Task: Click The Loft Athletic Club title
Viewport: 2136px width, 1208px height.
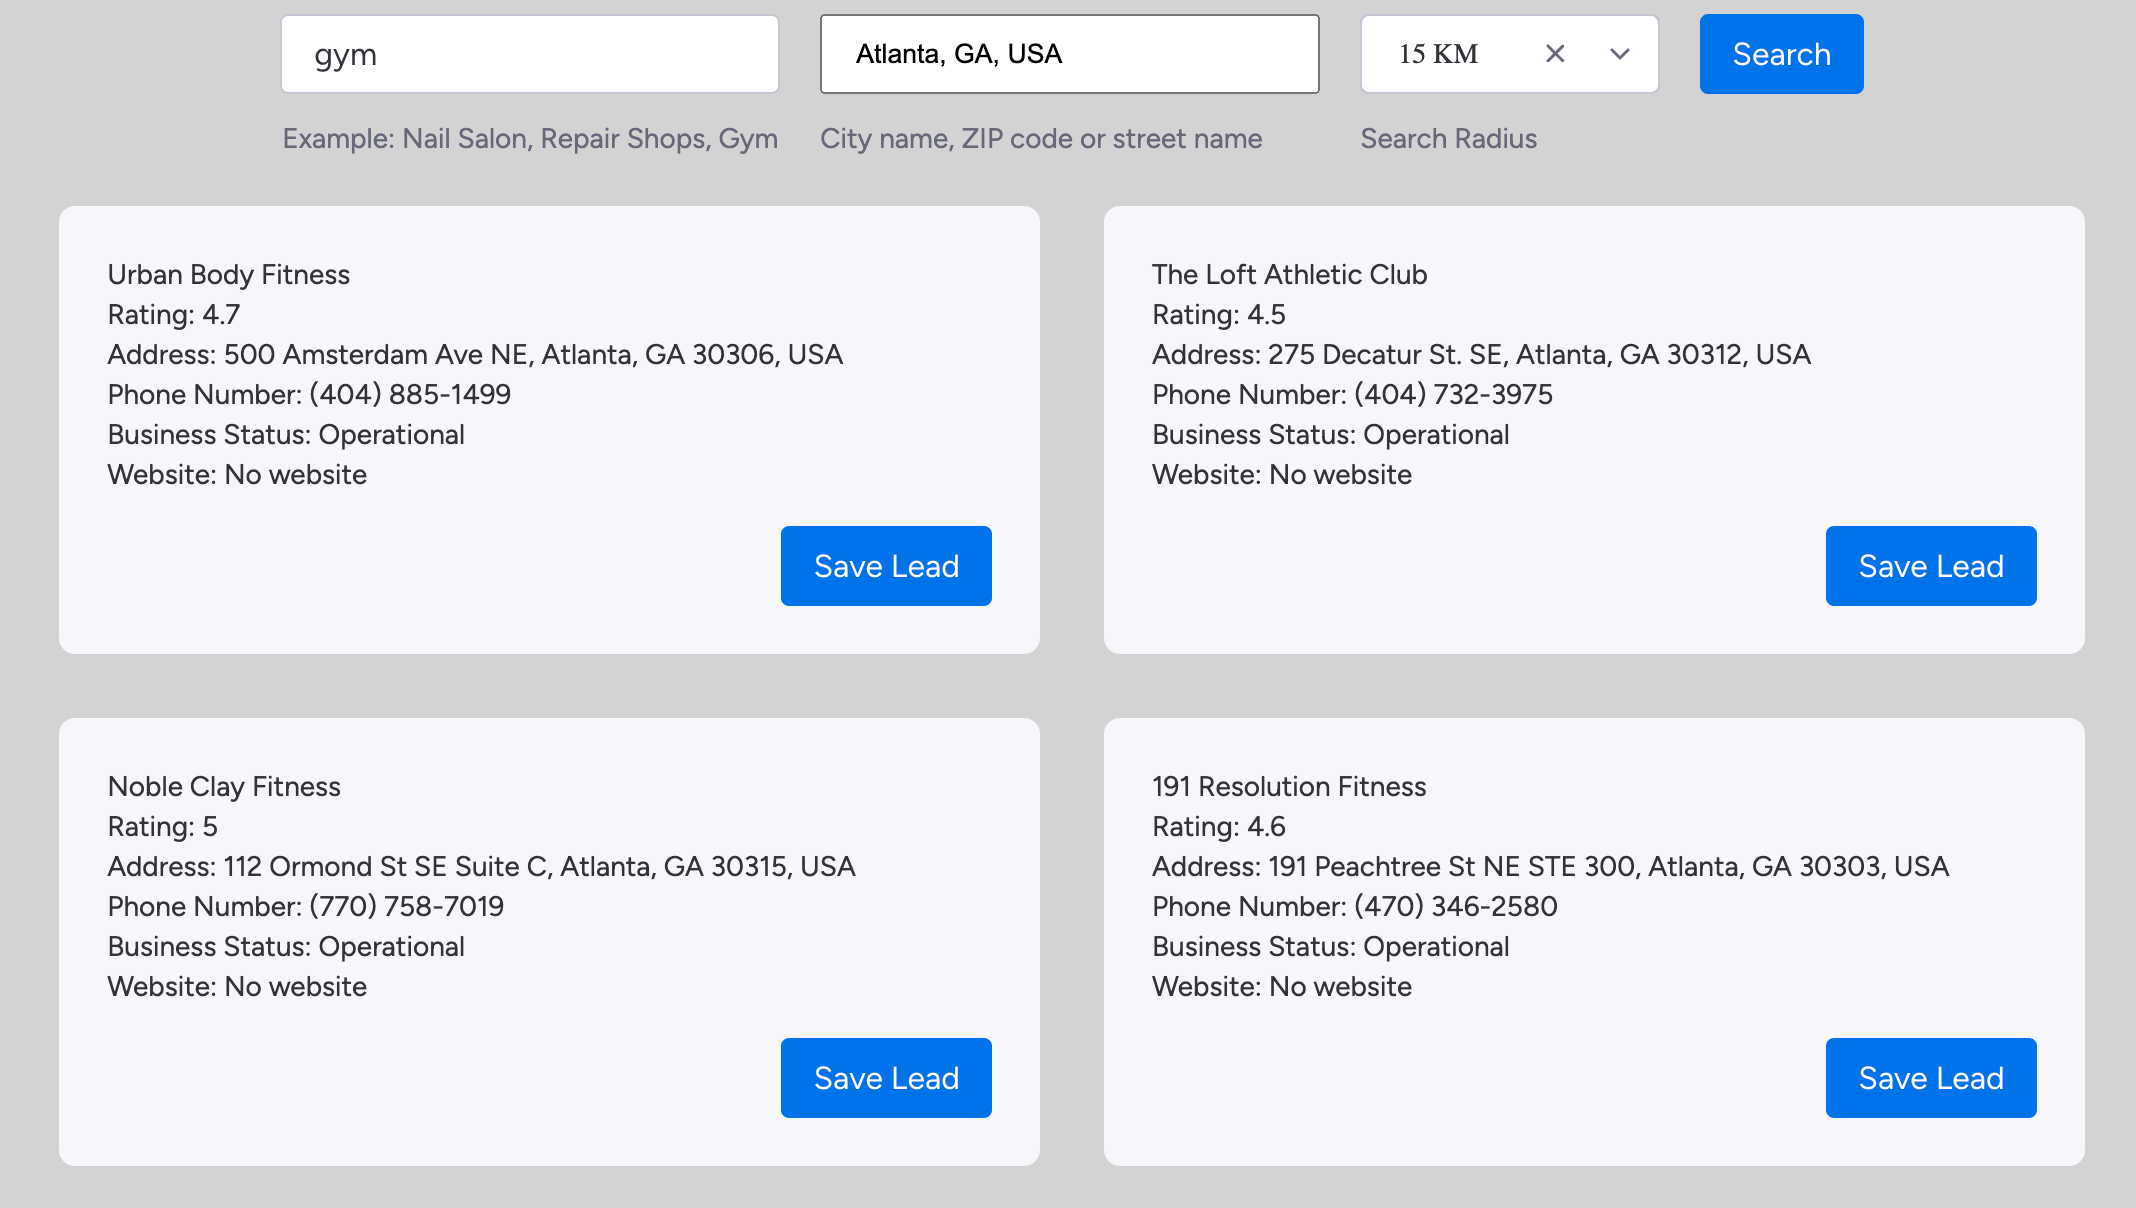Action: pos(1289,275)
